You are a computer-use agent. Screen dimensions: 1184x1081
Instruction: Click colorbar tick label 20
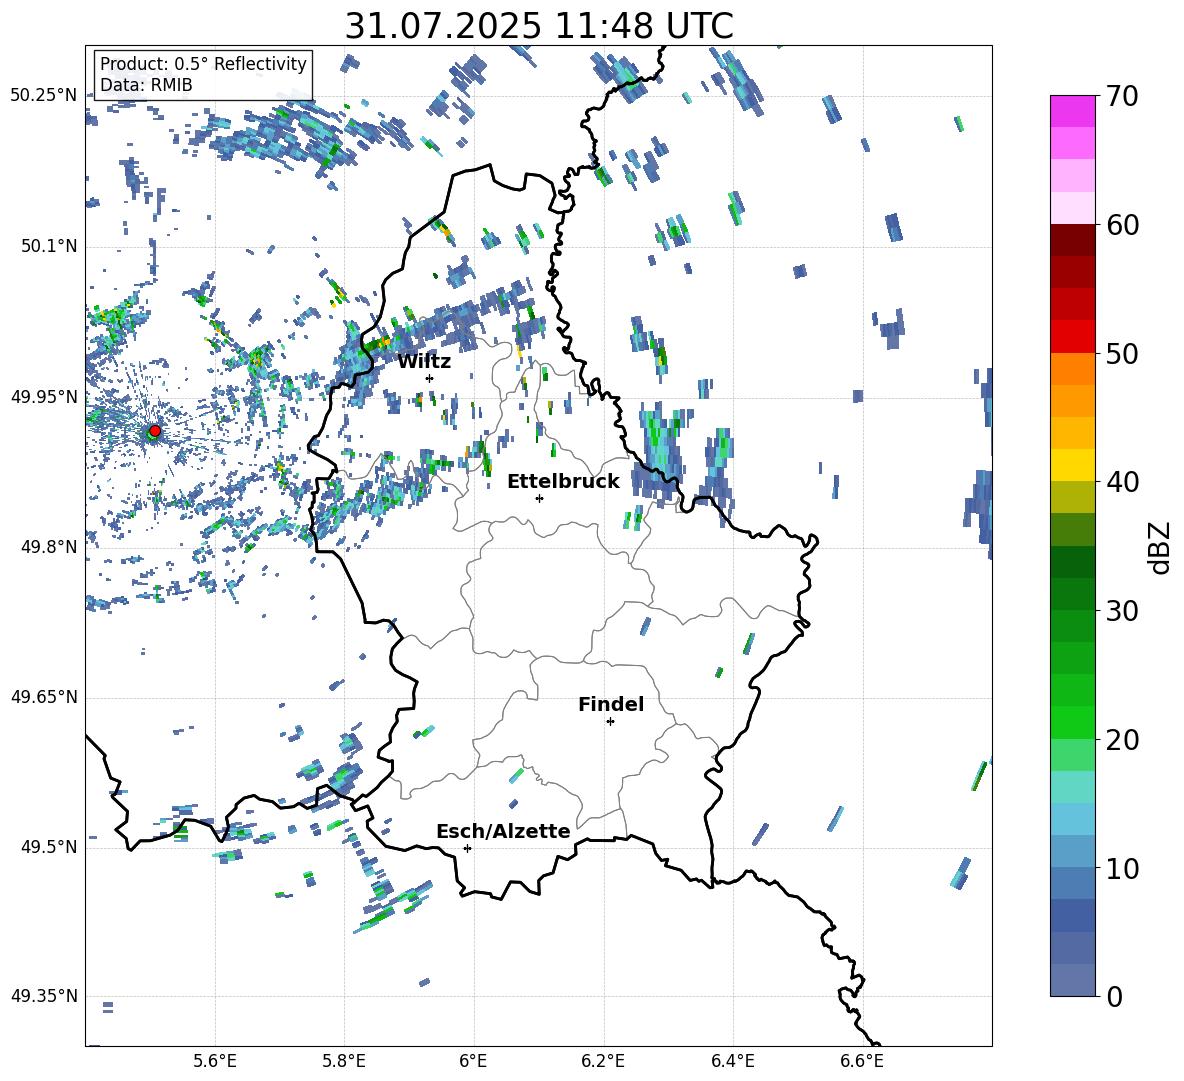[1121, 740]
